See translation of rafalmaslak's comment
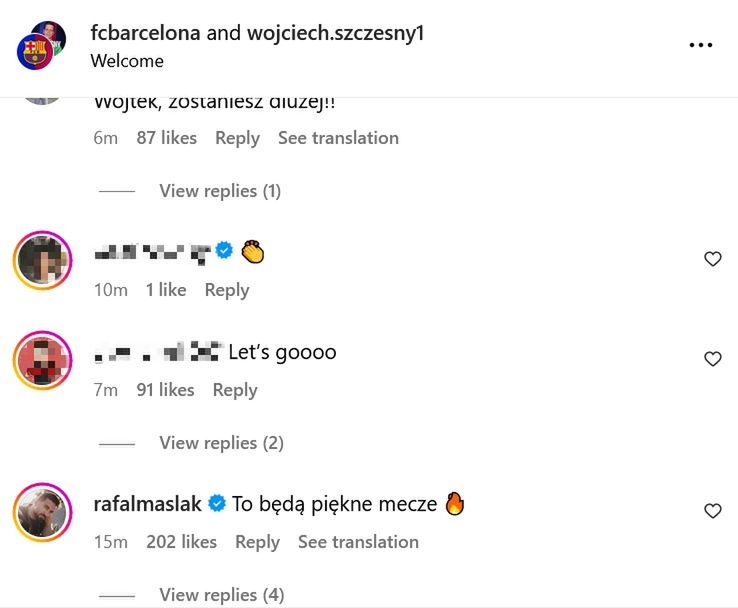The height and width of the screenshot is (608, 738). point(358,542)
